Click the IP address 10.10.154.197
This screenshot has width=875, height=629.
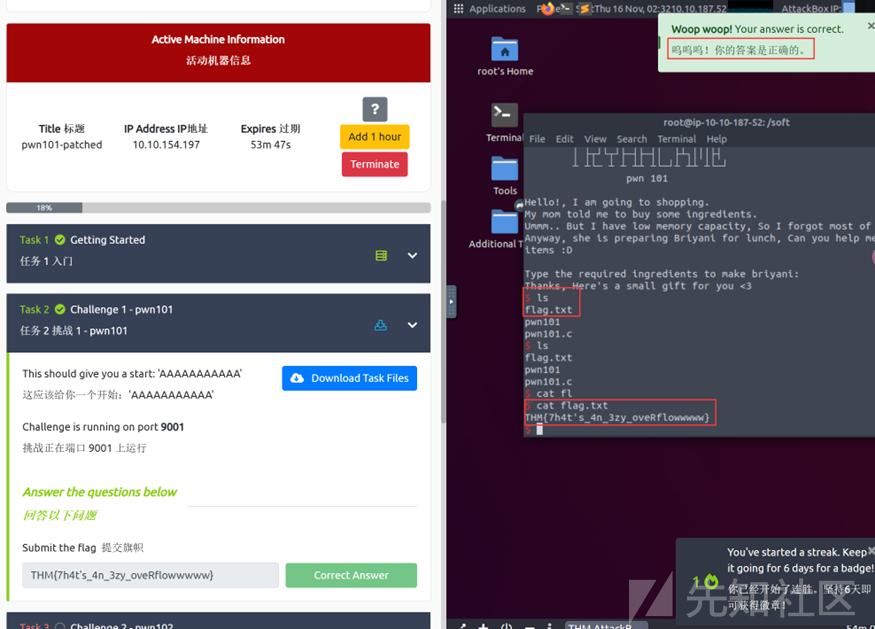(x=166, y=145)
